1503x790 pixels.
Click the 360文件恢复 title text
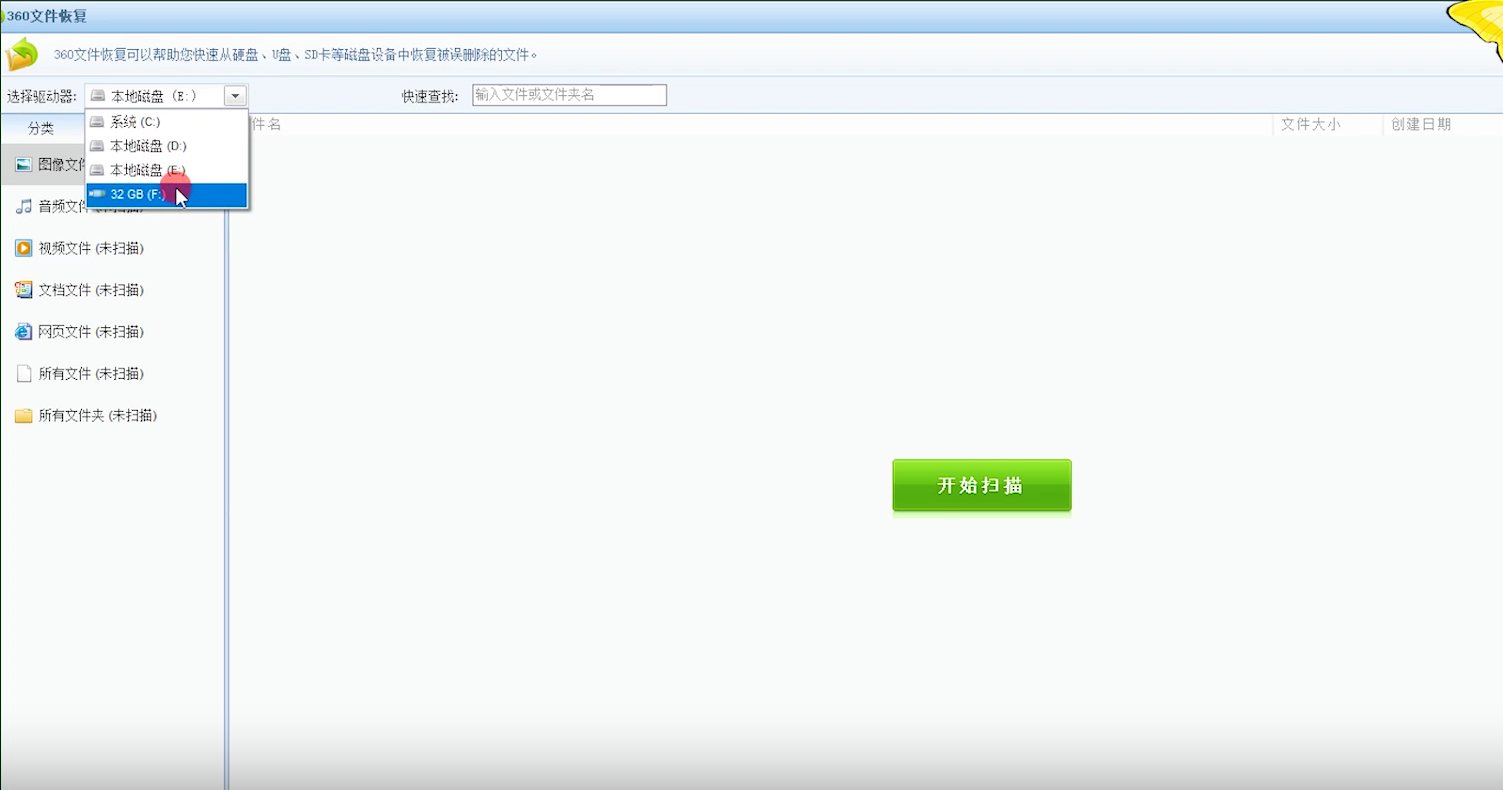pyautogui.click(x=46, y=16)
